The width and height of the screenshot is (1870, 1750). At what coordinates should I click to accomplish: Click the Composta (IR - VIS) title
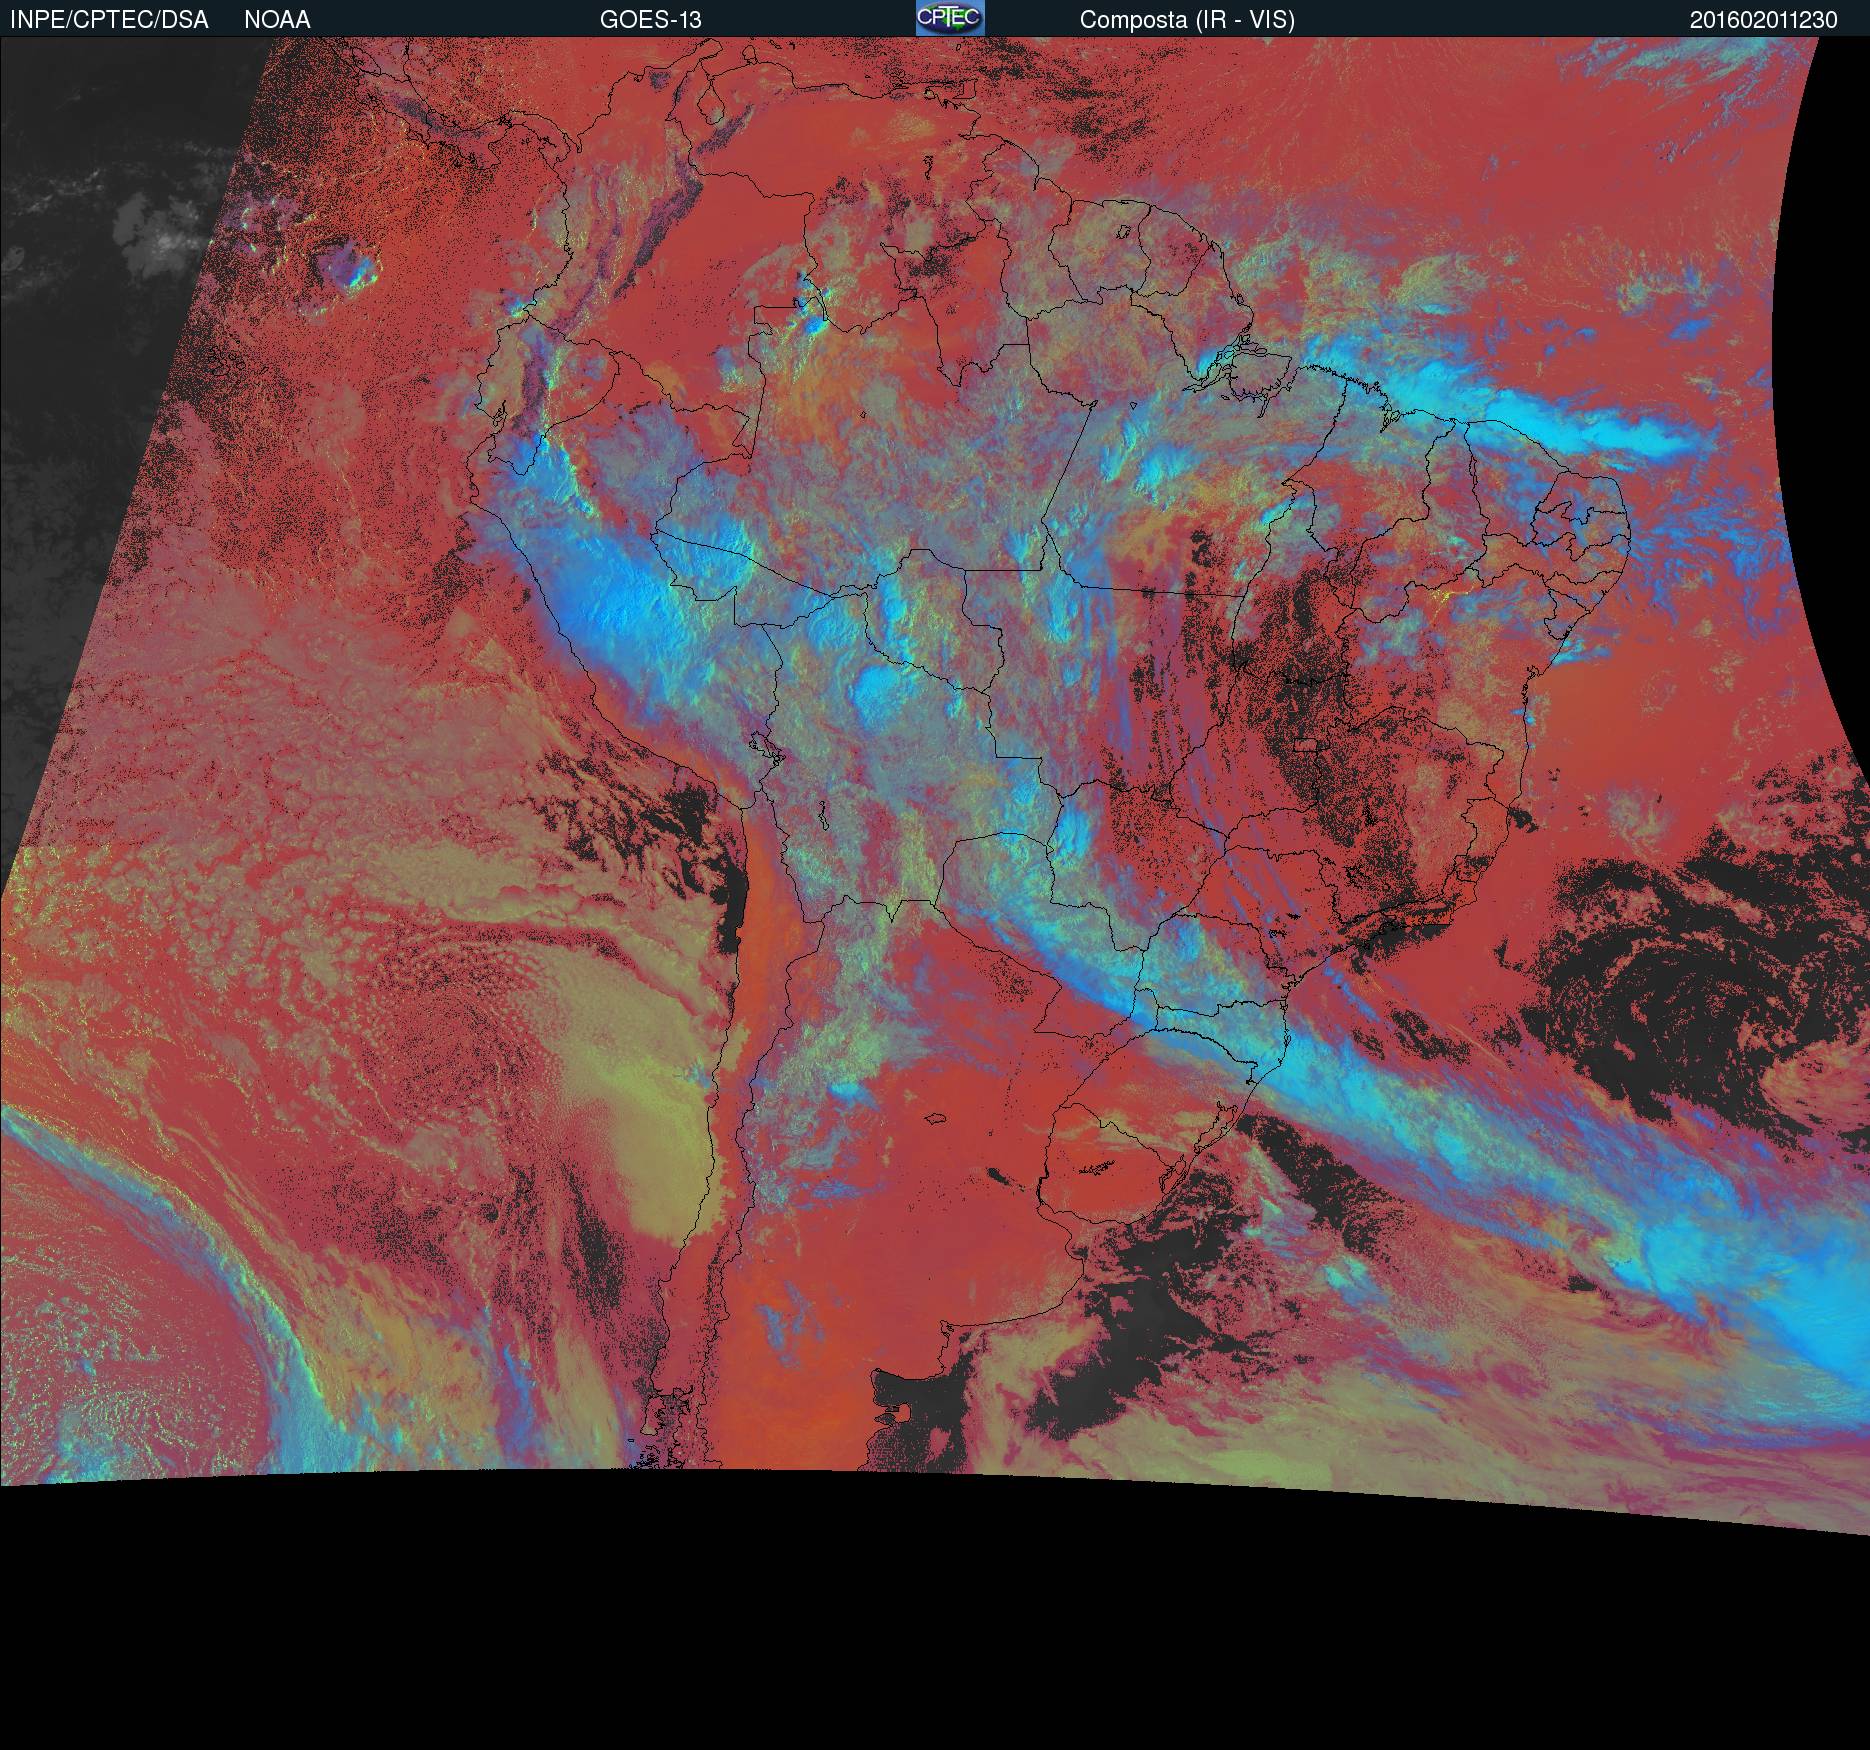pyautogui.click(x=1187, y=20)
